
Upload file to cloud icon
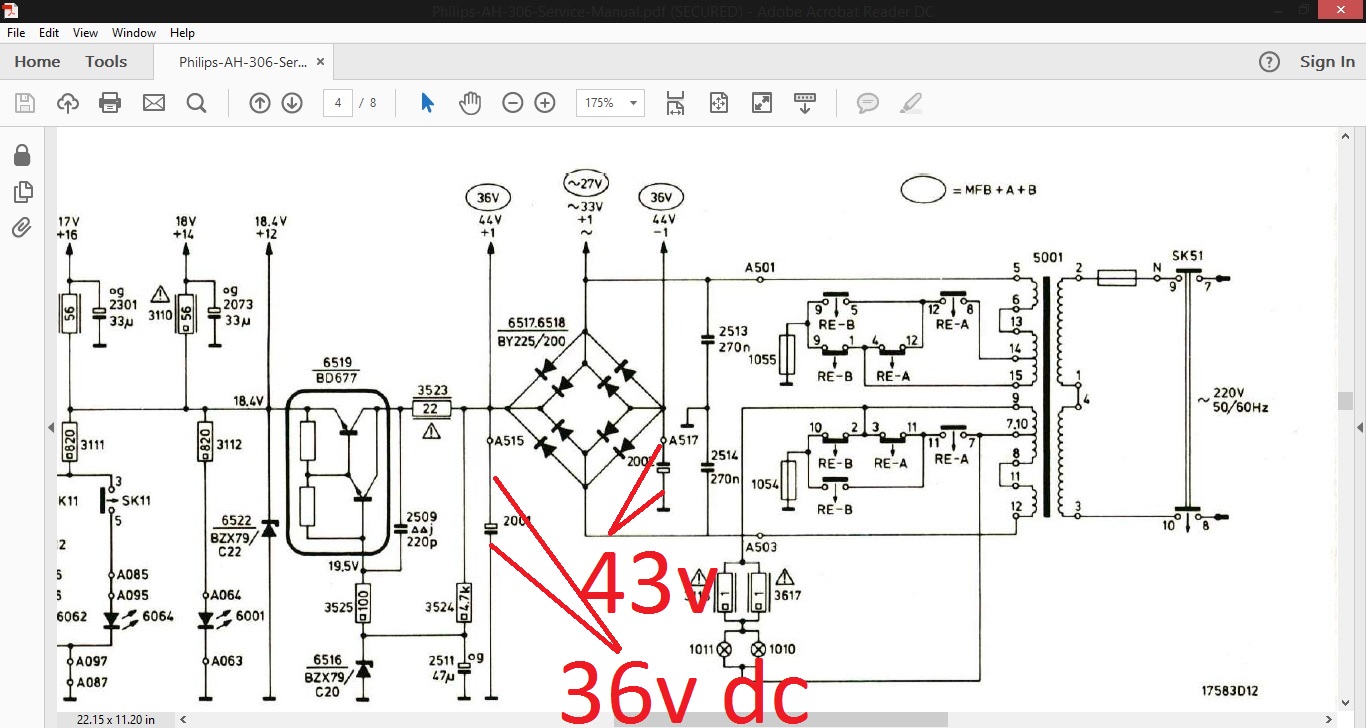click(67, 103)
